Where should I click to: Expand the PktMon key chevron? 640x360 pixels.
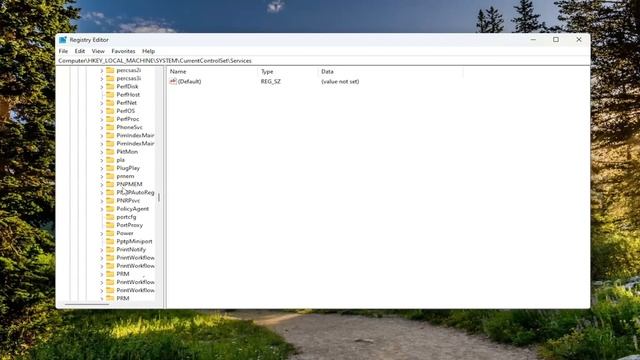click(102, 152)
